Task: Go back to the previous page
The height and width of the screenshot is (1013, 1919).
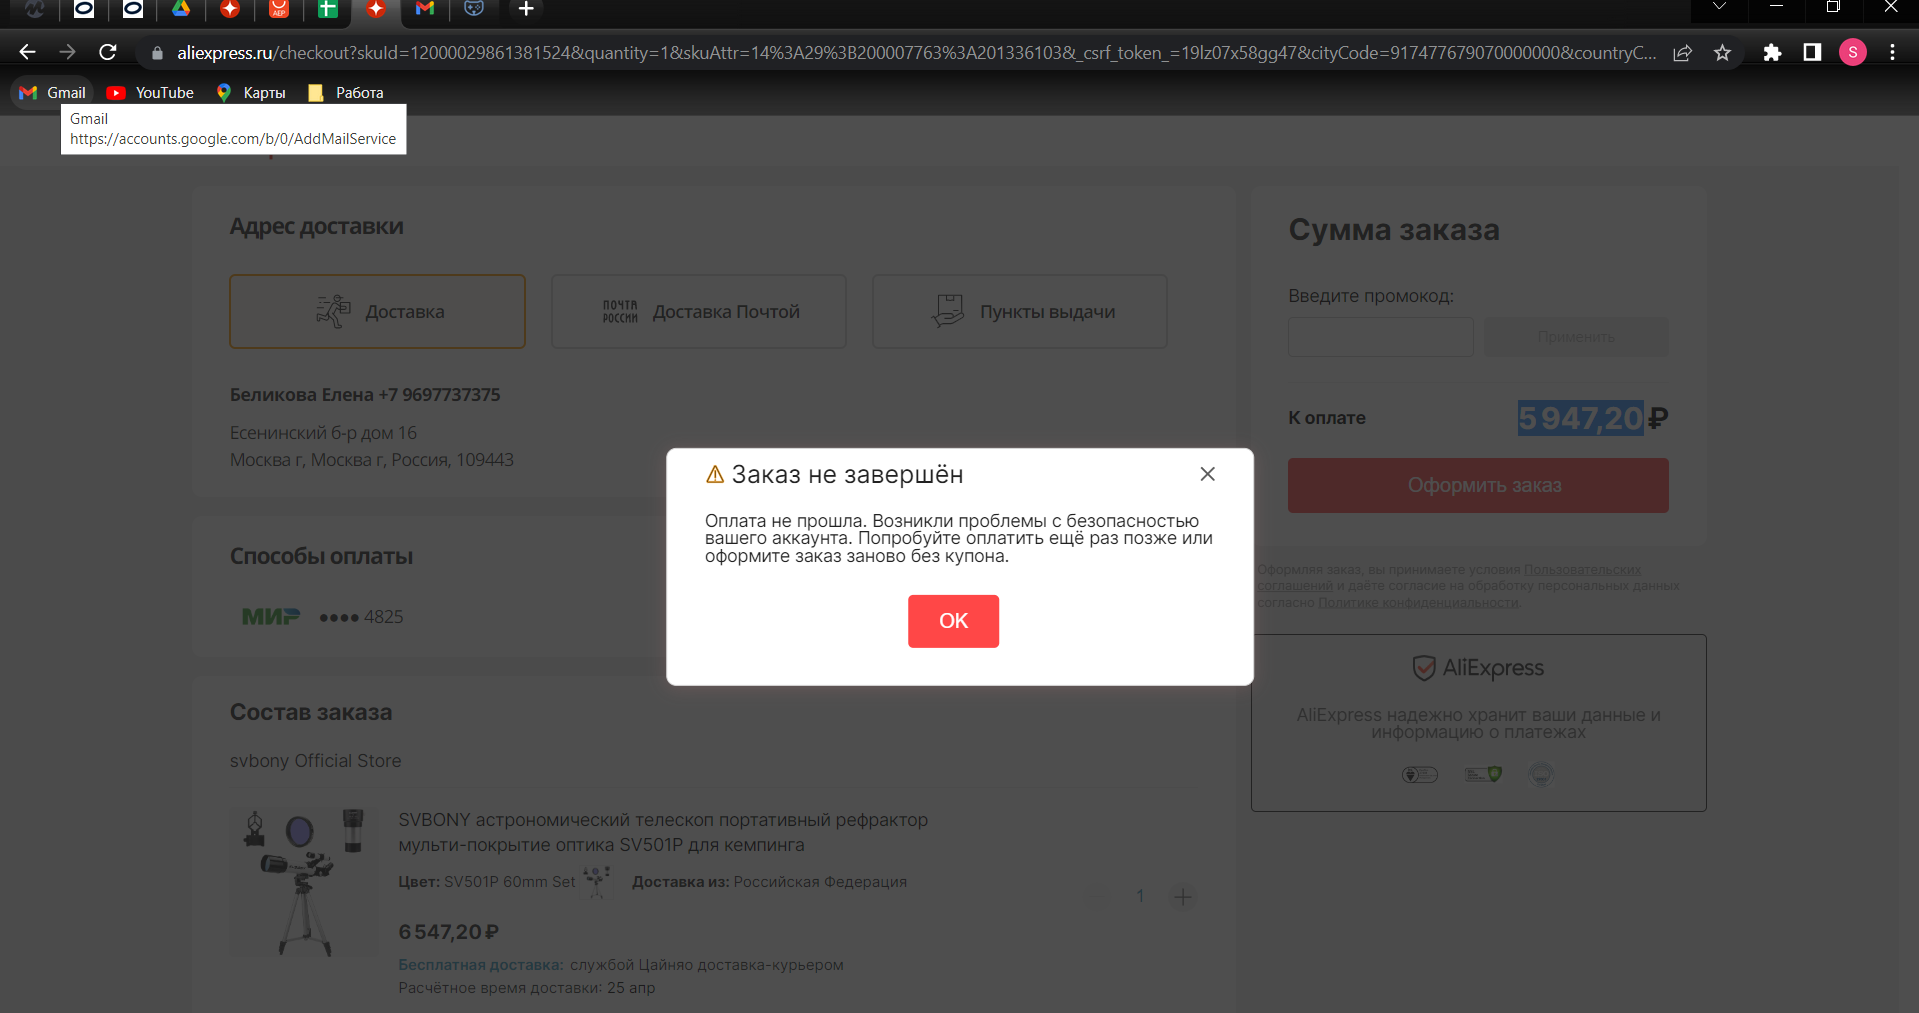Action: pyautogui.click(x=27, y=52)
